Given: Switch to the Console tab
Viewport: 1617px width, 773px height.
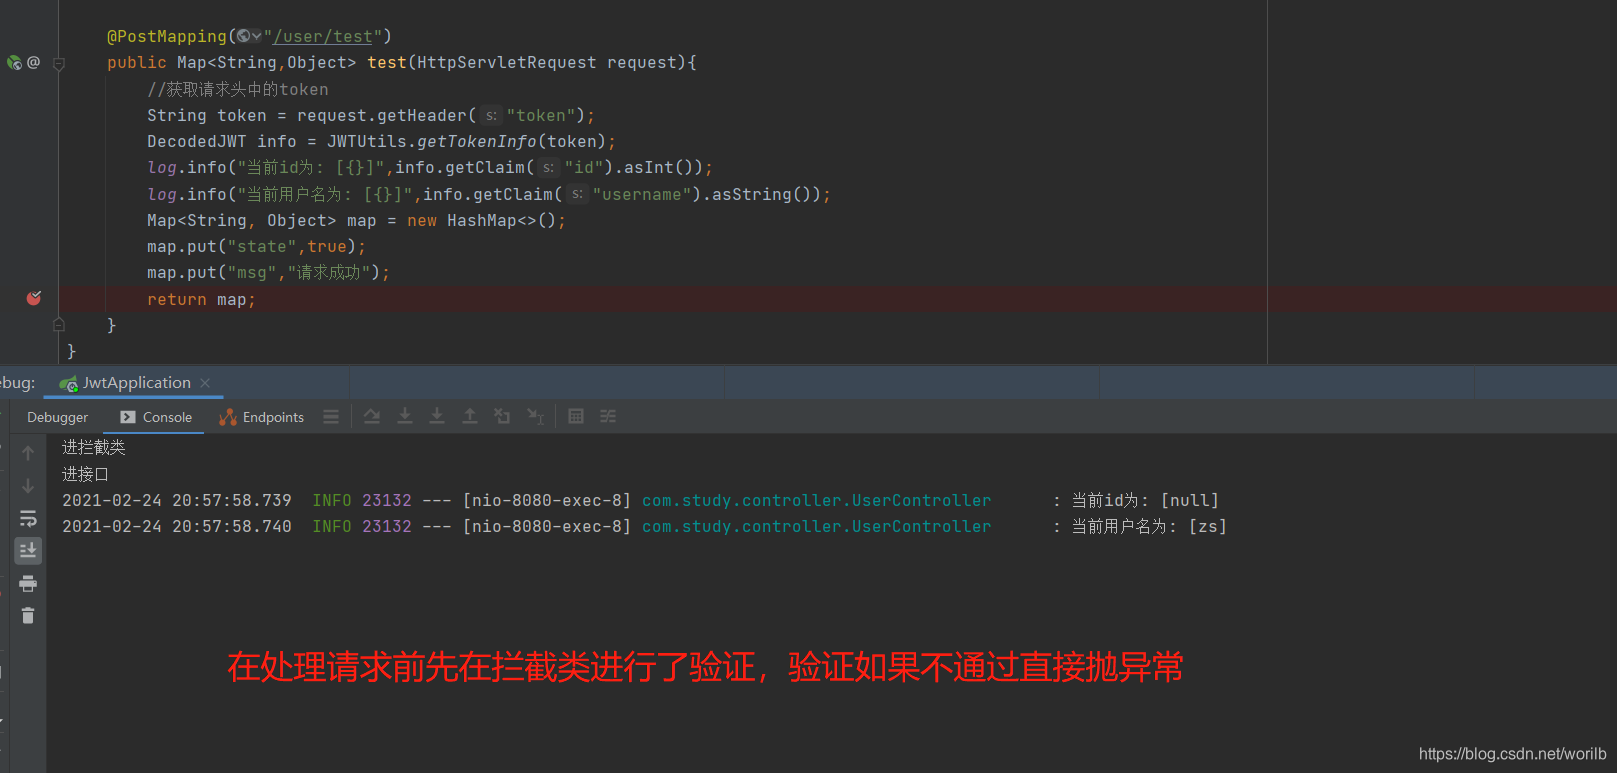Looking at the screenshot, I should click(156, 417).
